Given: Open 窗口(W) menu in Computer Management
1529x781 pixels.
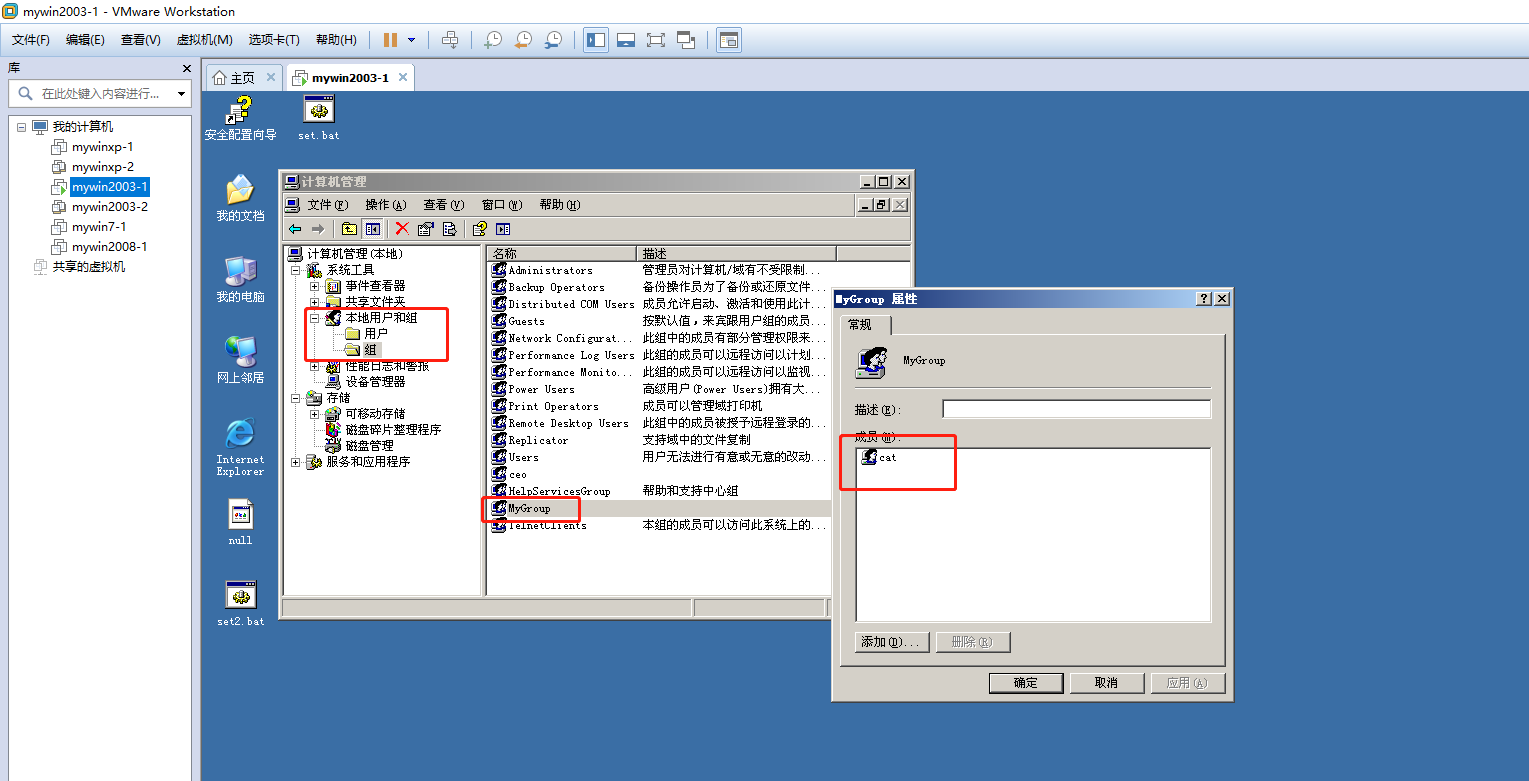Looking at the screenshot, I should coord(501,205).
